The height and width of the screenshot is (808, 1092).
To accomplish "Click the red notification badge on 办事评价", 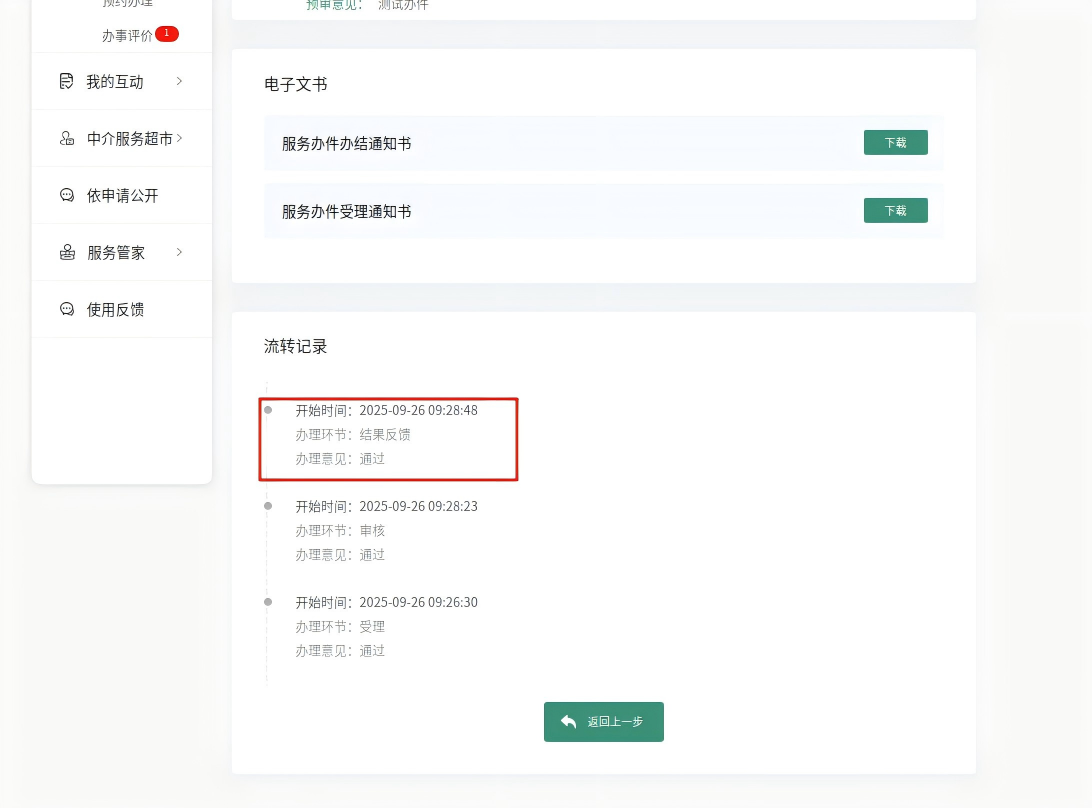I will coord(167,34).
